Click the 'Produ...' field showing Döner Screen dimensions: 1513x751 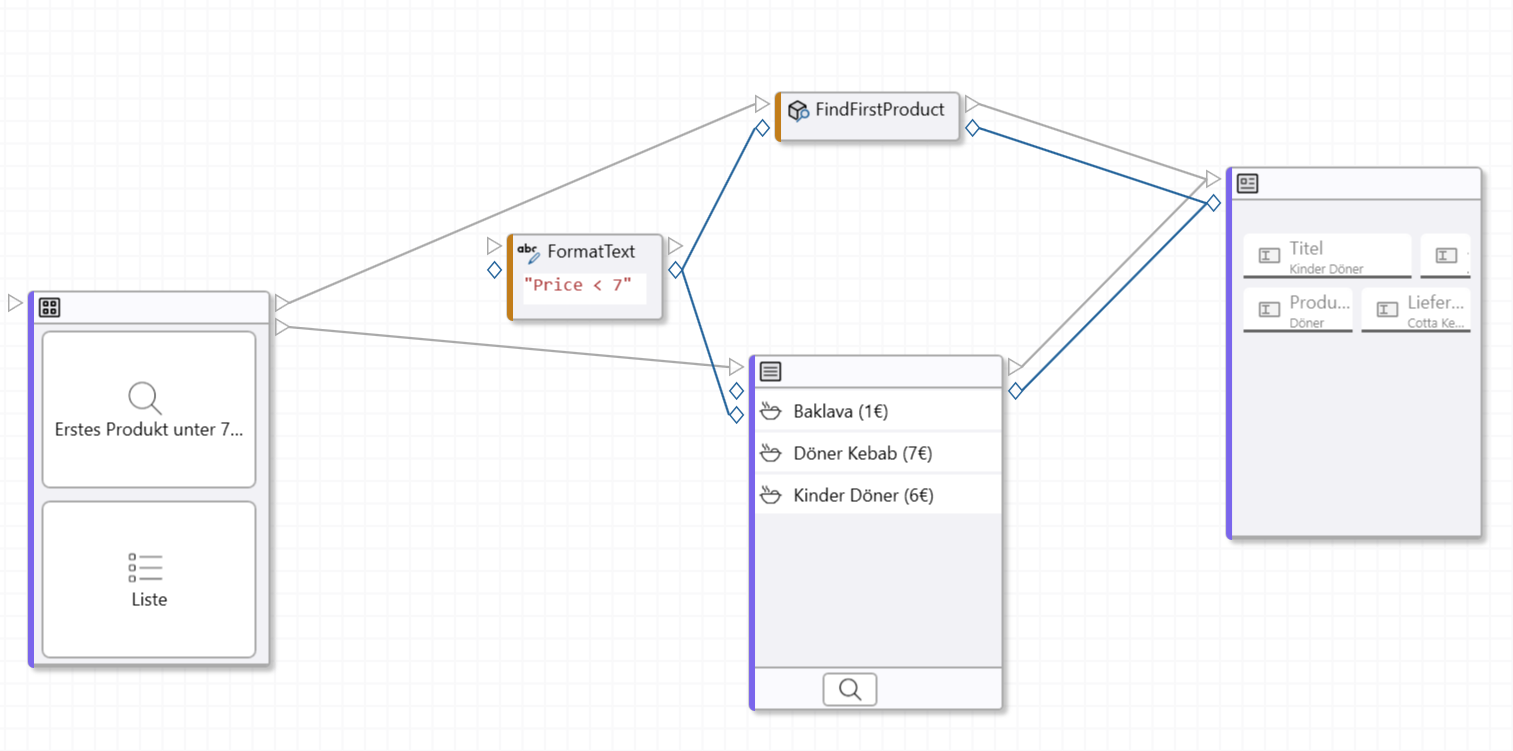coord(1298,310)
